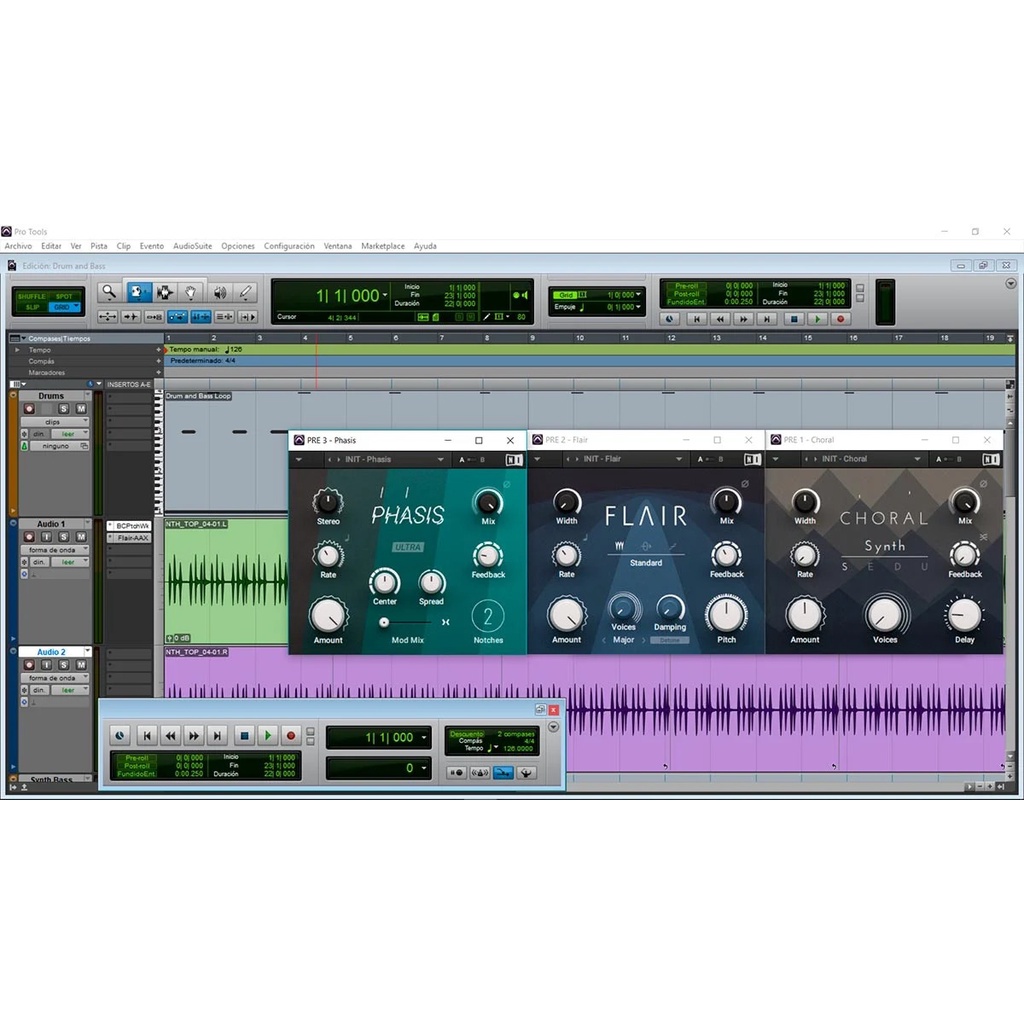
Task: Click Go to End in floating Transport
Action: [x=217, y=736]
